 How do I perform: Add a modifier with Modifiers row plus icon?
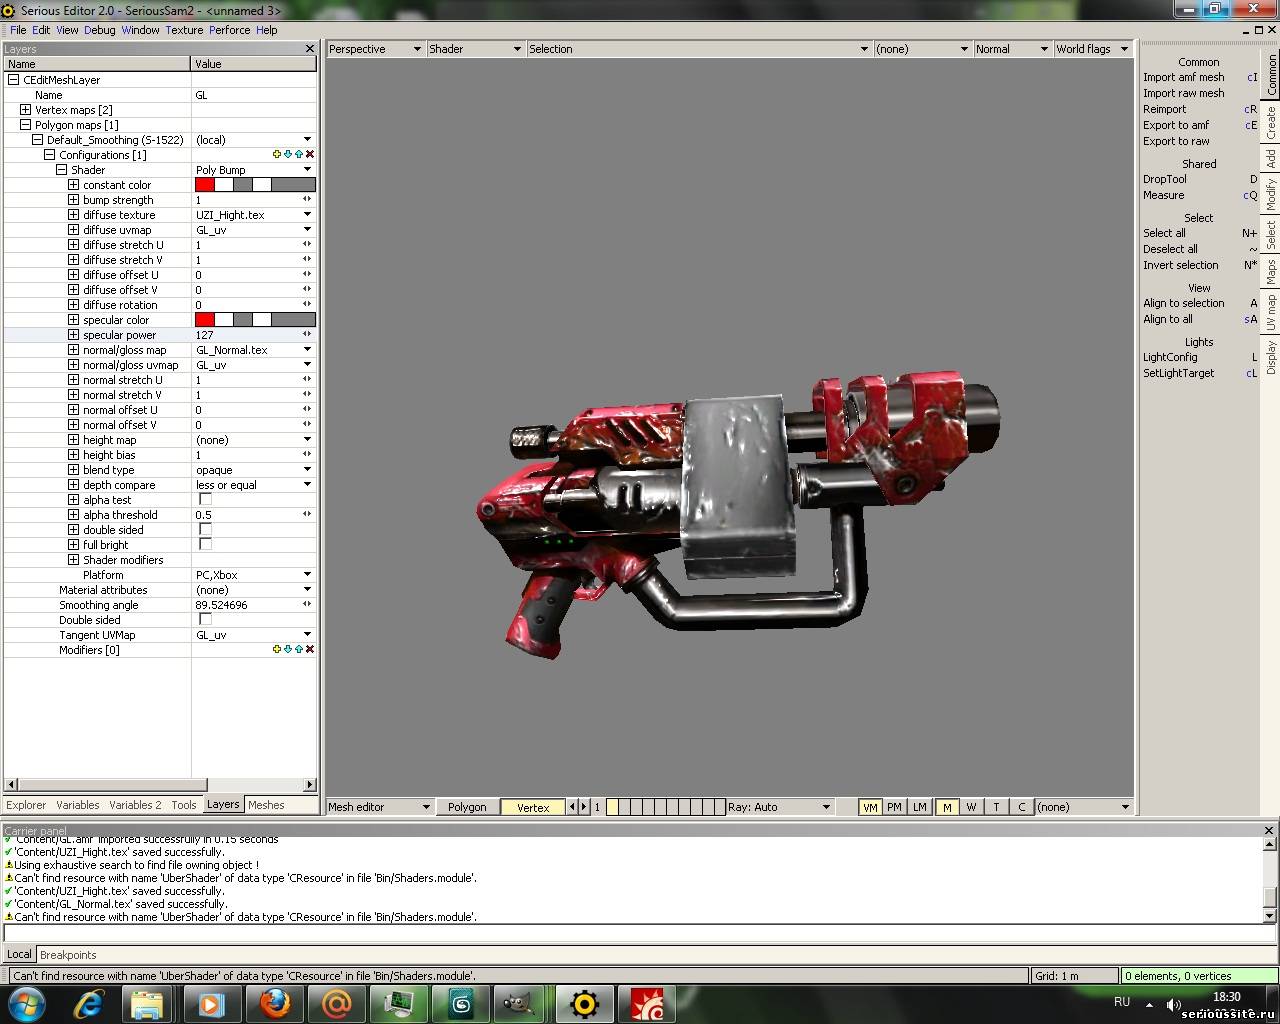[x=277, y=649]
